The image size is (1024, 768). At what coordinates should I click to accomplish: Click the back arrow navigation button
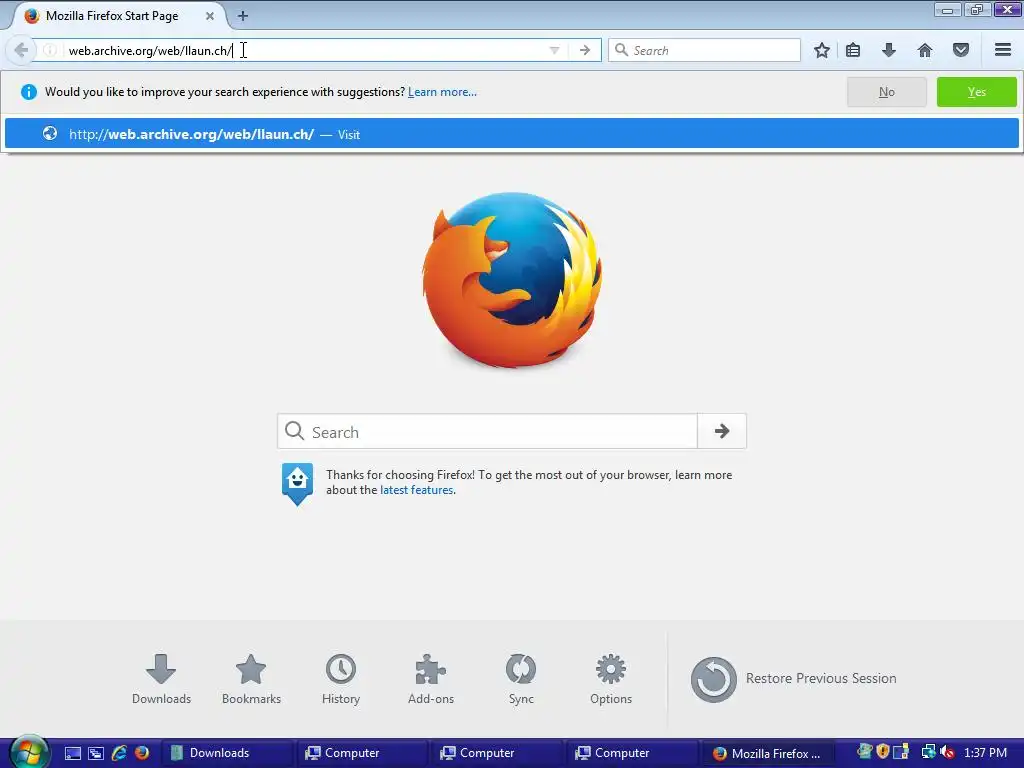point(20,50)
